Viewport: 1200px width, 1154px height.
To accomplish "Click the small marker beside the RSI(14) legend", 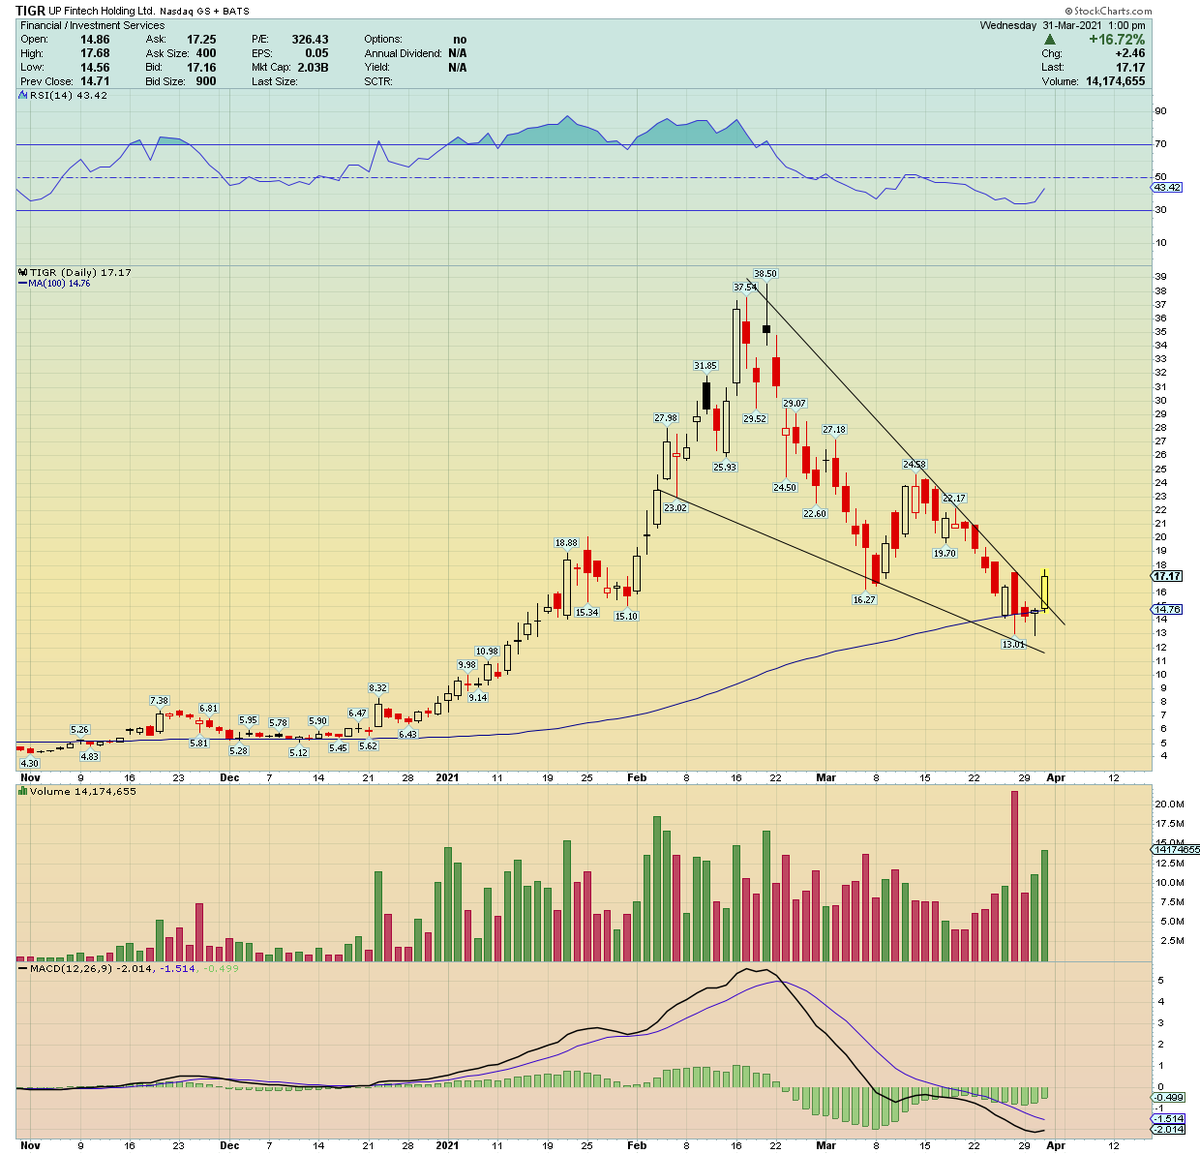I will (21, 95).
